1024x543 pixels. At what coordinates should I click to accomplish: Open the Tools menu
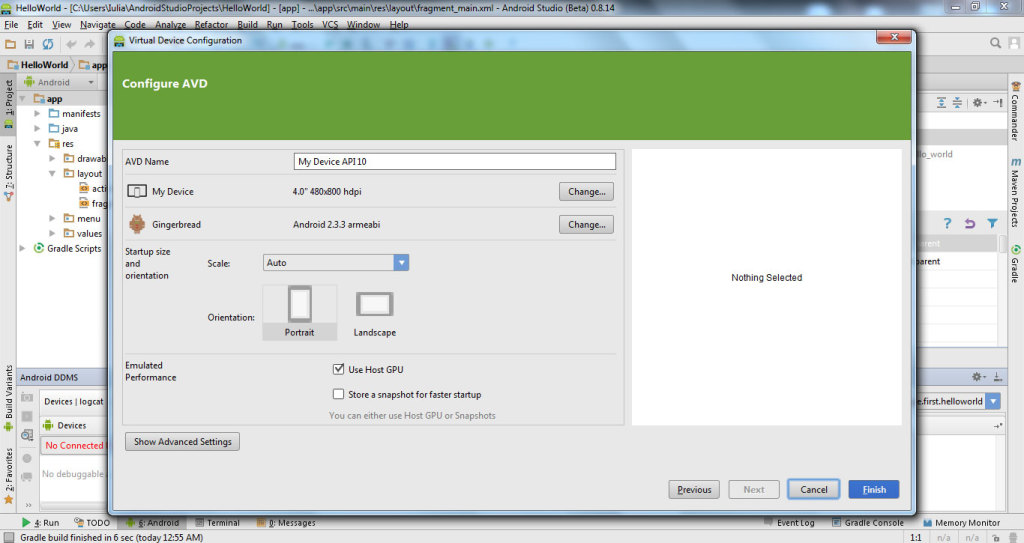pos(302,25)
